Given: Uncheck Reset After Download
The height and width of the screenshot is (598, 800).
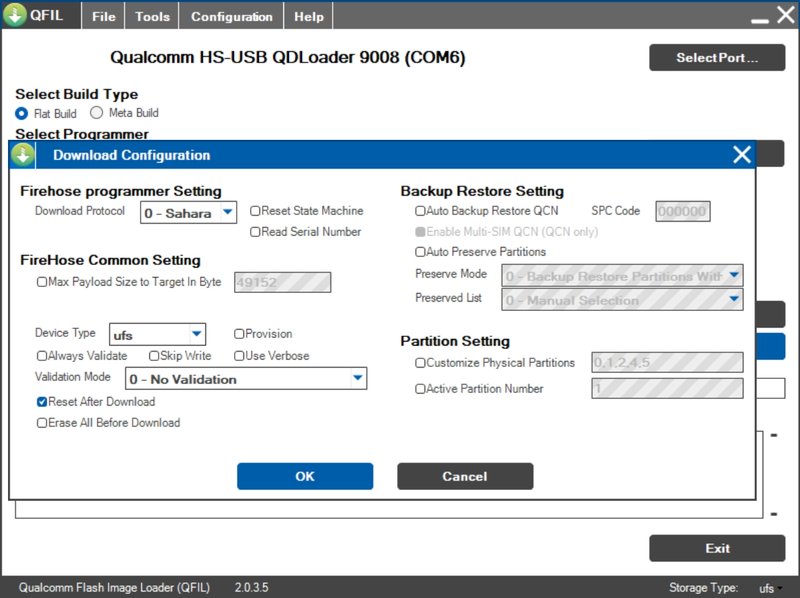Looking at the screenshot, I should point(42,402).
